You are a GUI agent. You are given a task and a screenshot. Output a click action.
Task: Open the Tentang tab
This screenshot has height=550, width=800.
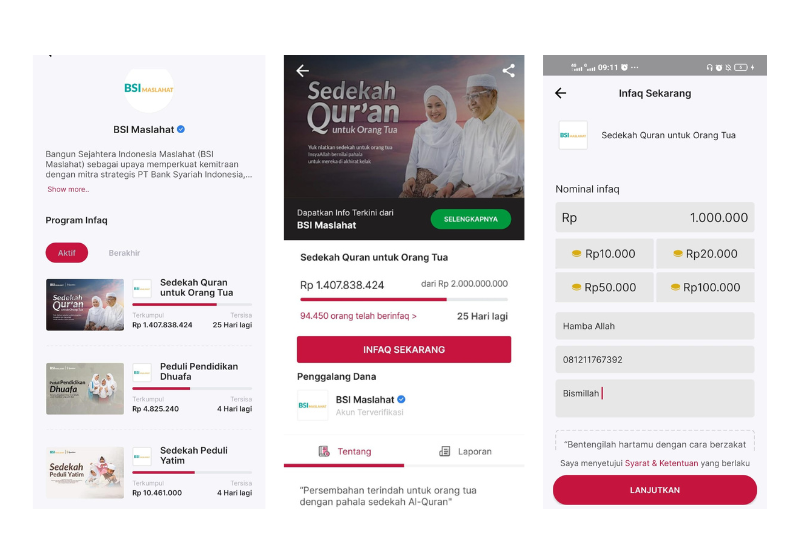[x=344, y=452]
